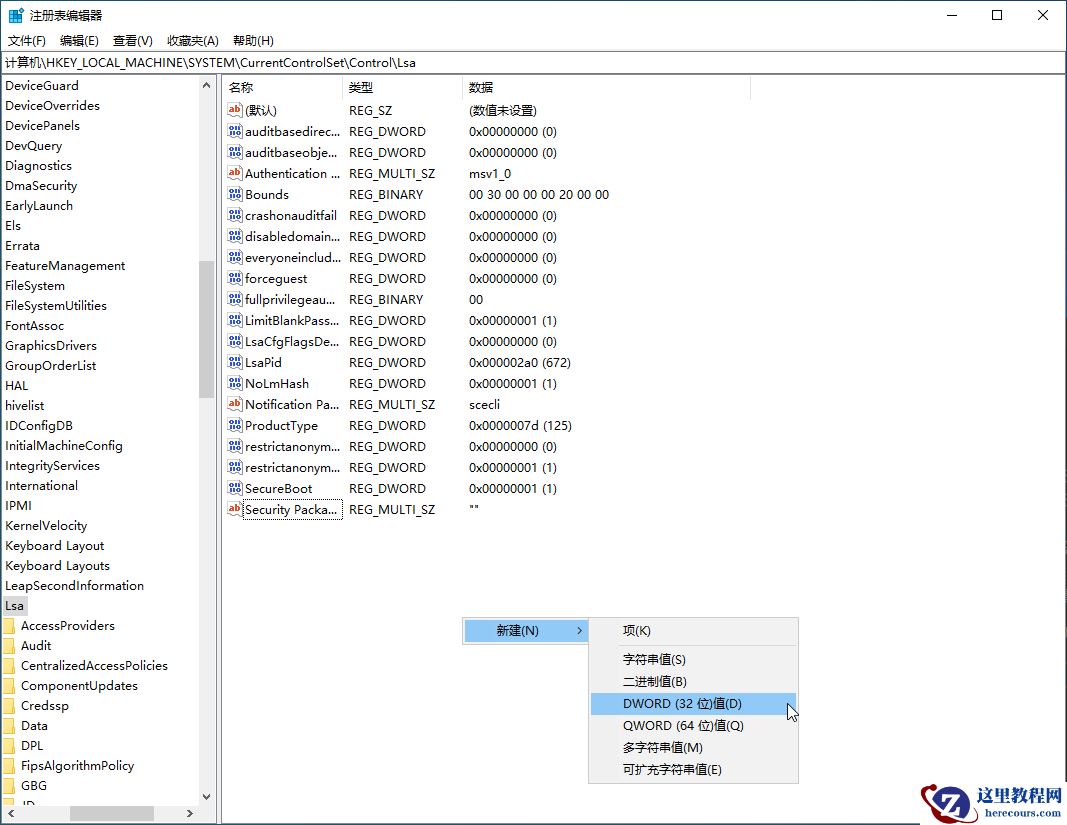
Task: Click the REG_DWORD icon next to NoLmHash
Action: (232, 383)
